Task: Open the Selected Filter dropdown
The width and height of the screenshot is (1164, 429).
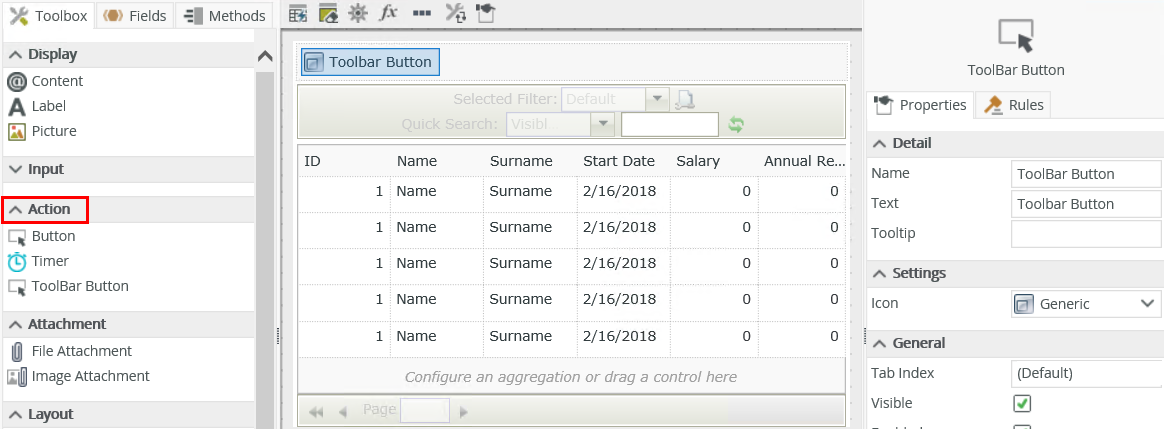Action: click(x=657, y=99)
